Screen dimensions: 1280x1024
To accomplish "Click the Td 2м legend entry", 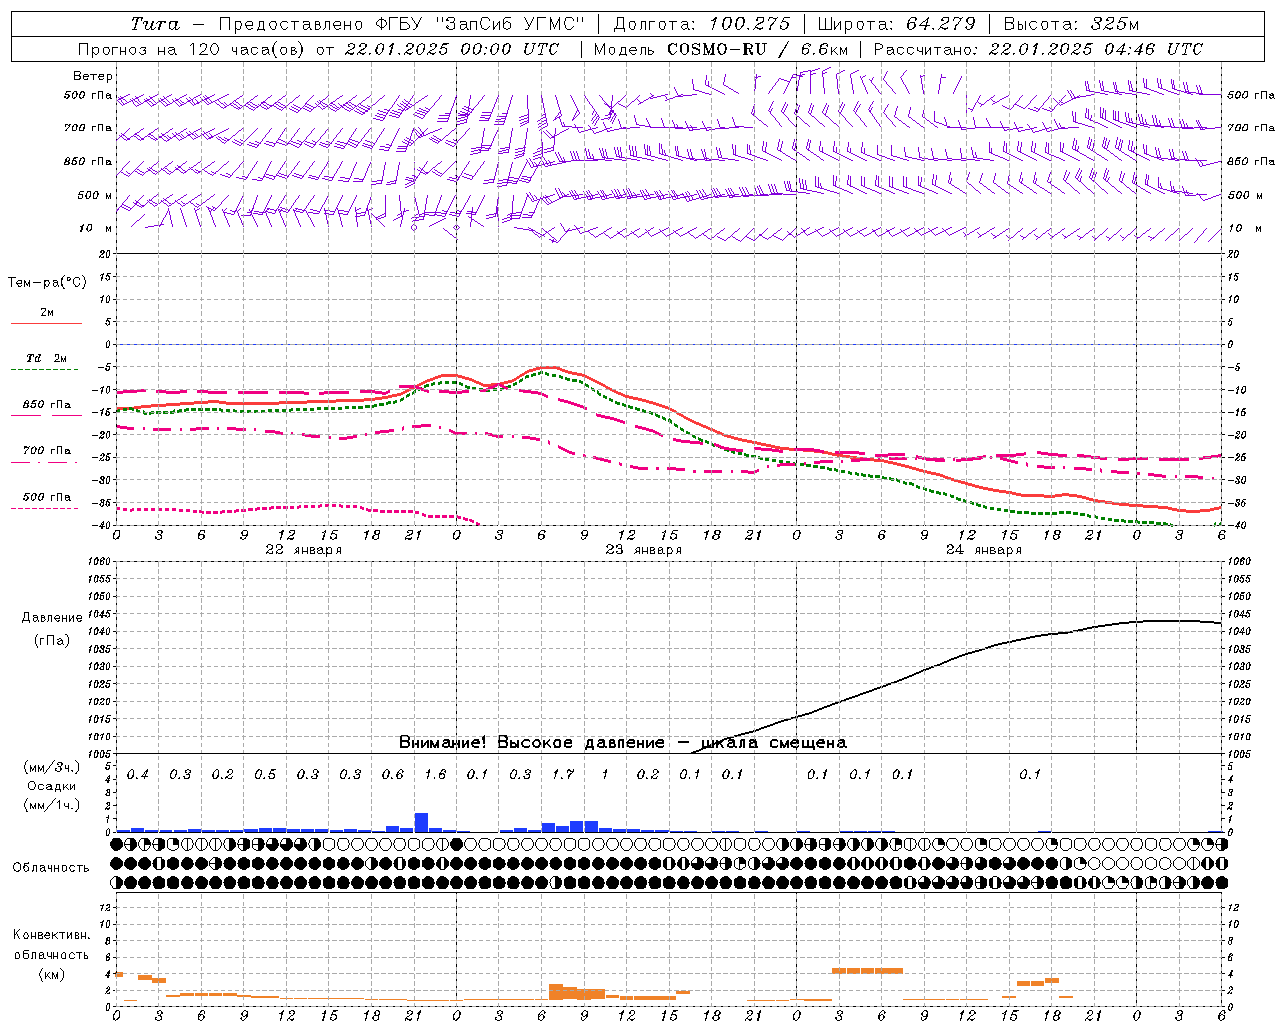I will tap(47, 358).
